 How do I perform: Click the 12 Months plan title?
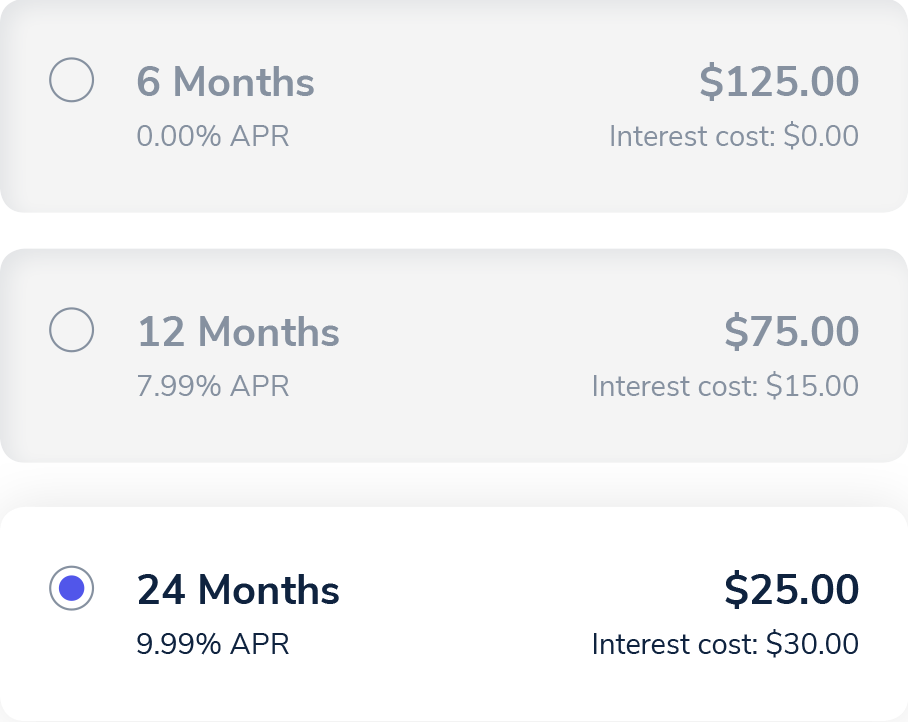[x=238, y=332]
